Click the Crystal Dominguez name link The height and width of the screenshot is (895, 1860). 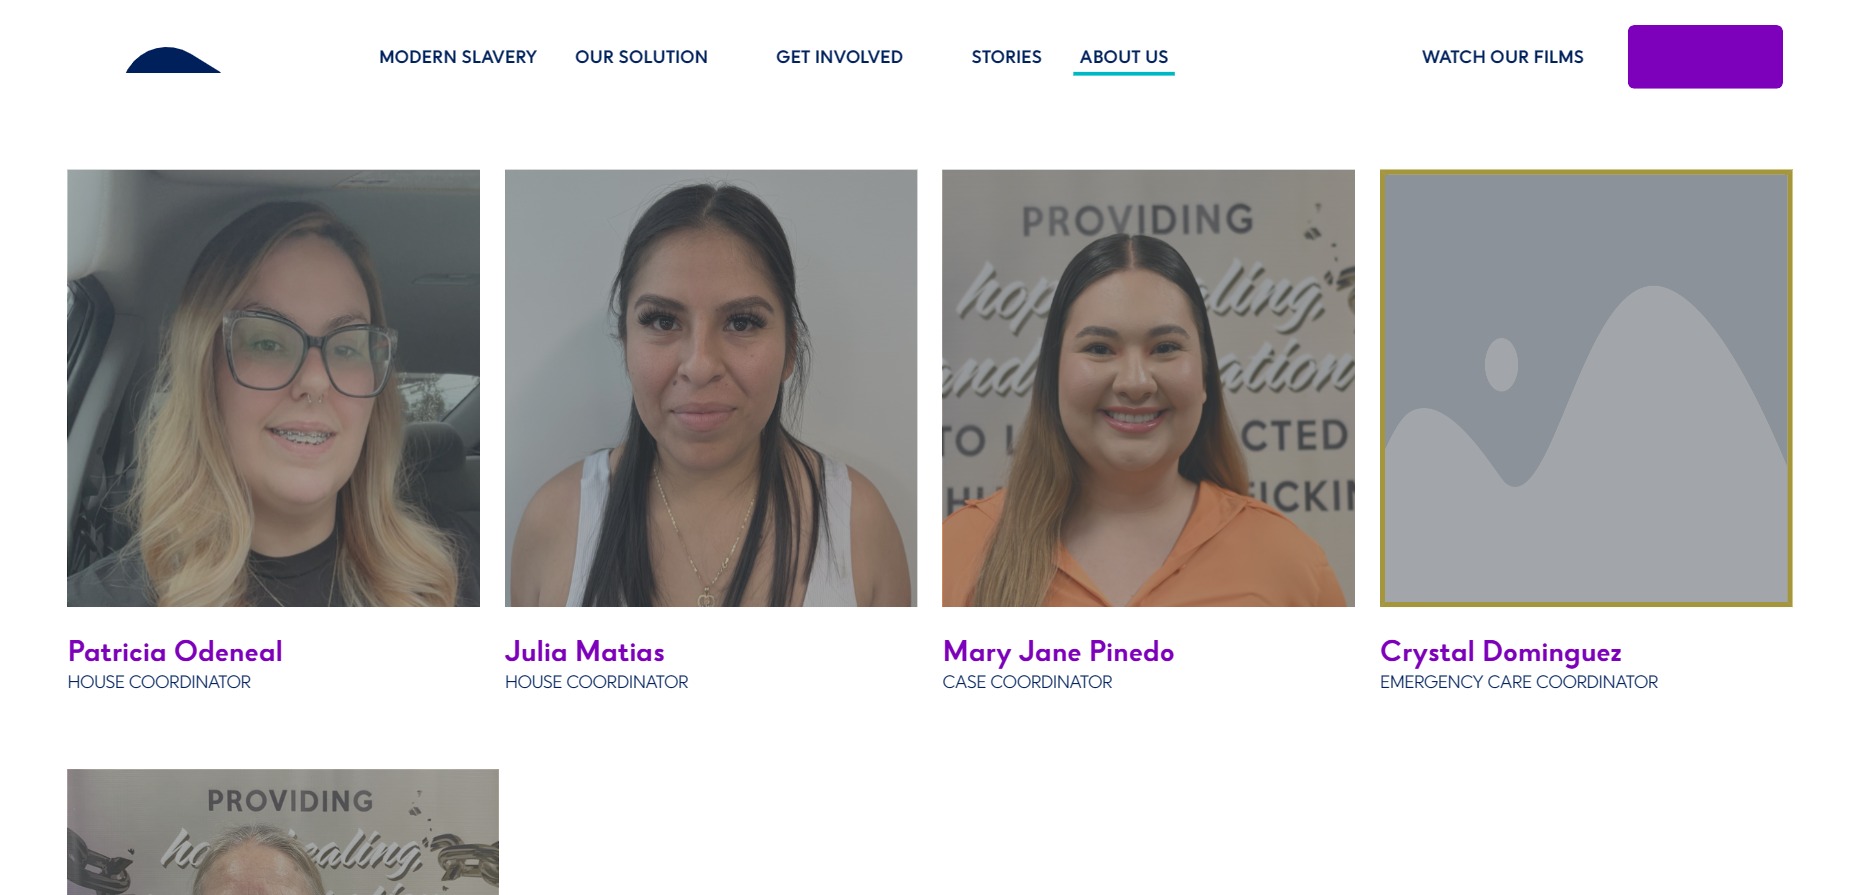click(x=1501, y=652)
